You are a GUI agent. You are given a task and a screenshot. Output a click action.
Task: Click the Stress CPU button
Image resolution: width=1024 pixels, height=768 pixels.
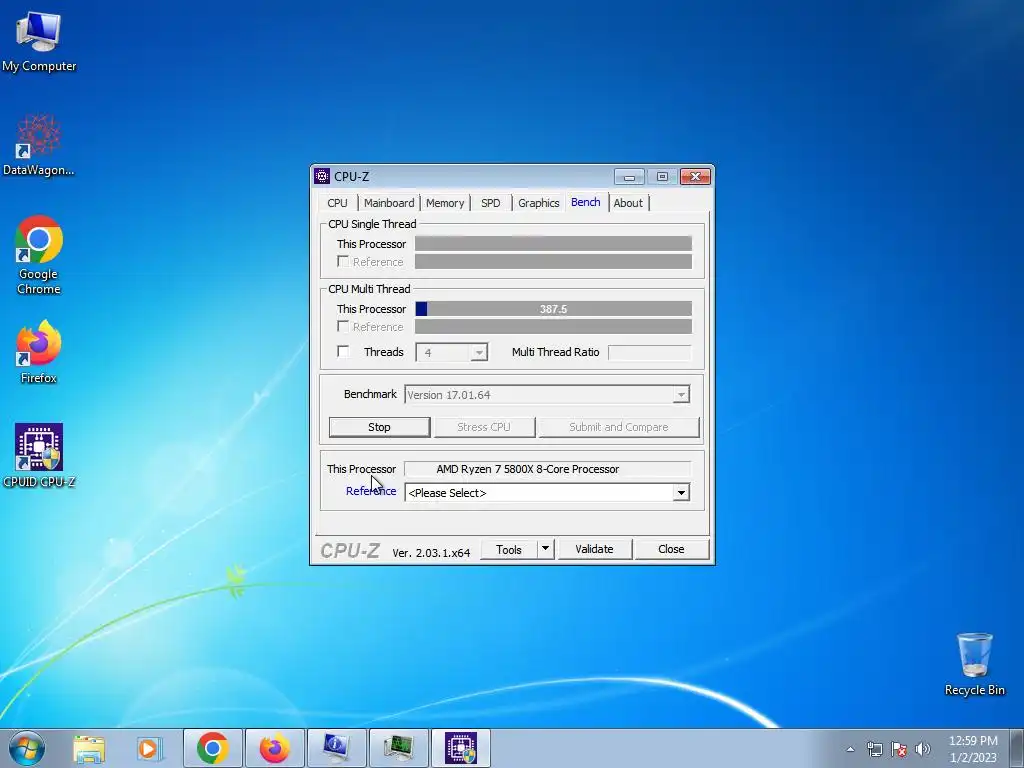point(484,427)
